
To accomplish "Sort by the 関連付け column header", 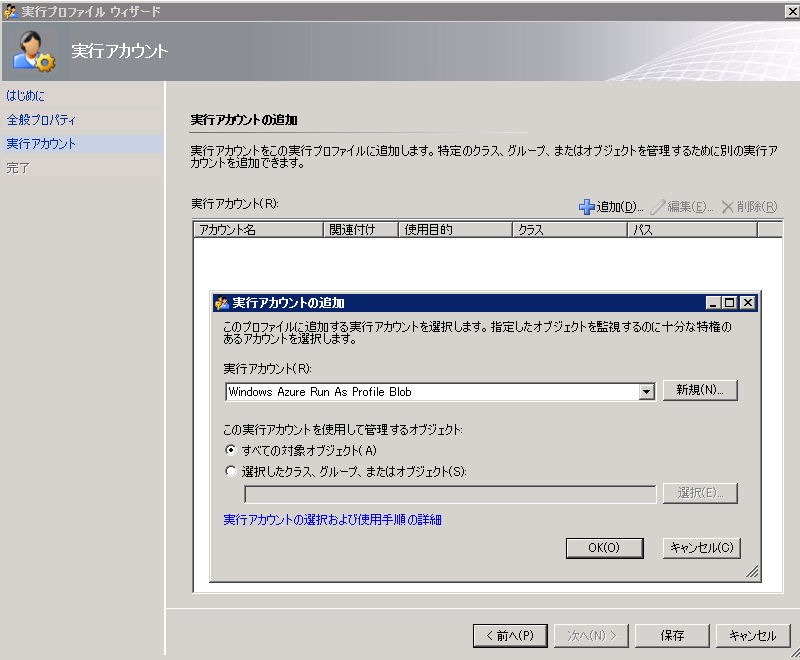I will click(x=361, y=230).
